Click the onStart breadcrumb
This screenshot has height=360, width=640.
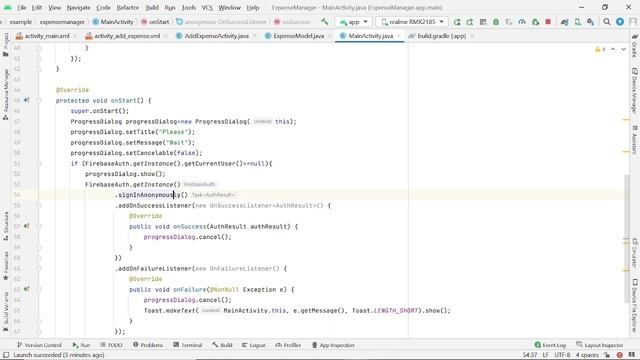pos(155,22)
